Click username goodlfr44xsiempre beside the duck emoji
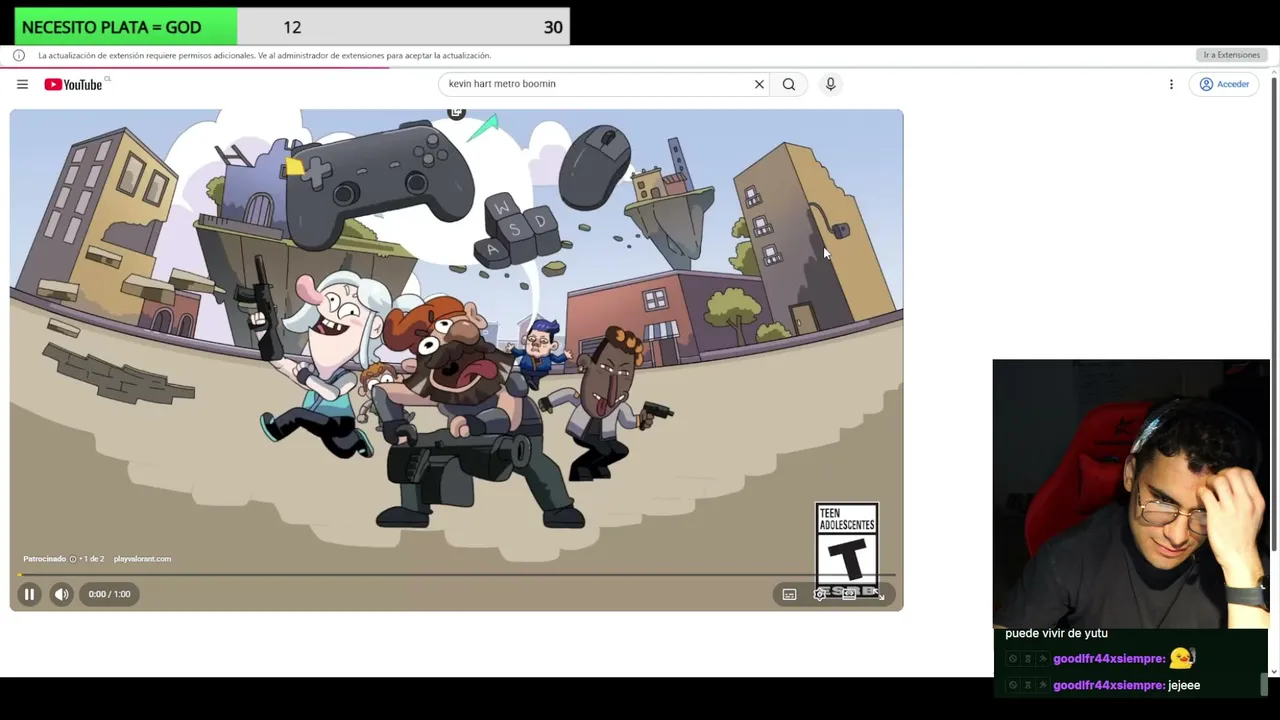This screenshot has height=720, width=1280. 1109,659
